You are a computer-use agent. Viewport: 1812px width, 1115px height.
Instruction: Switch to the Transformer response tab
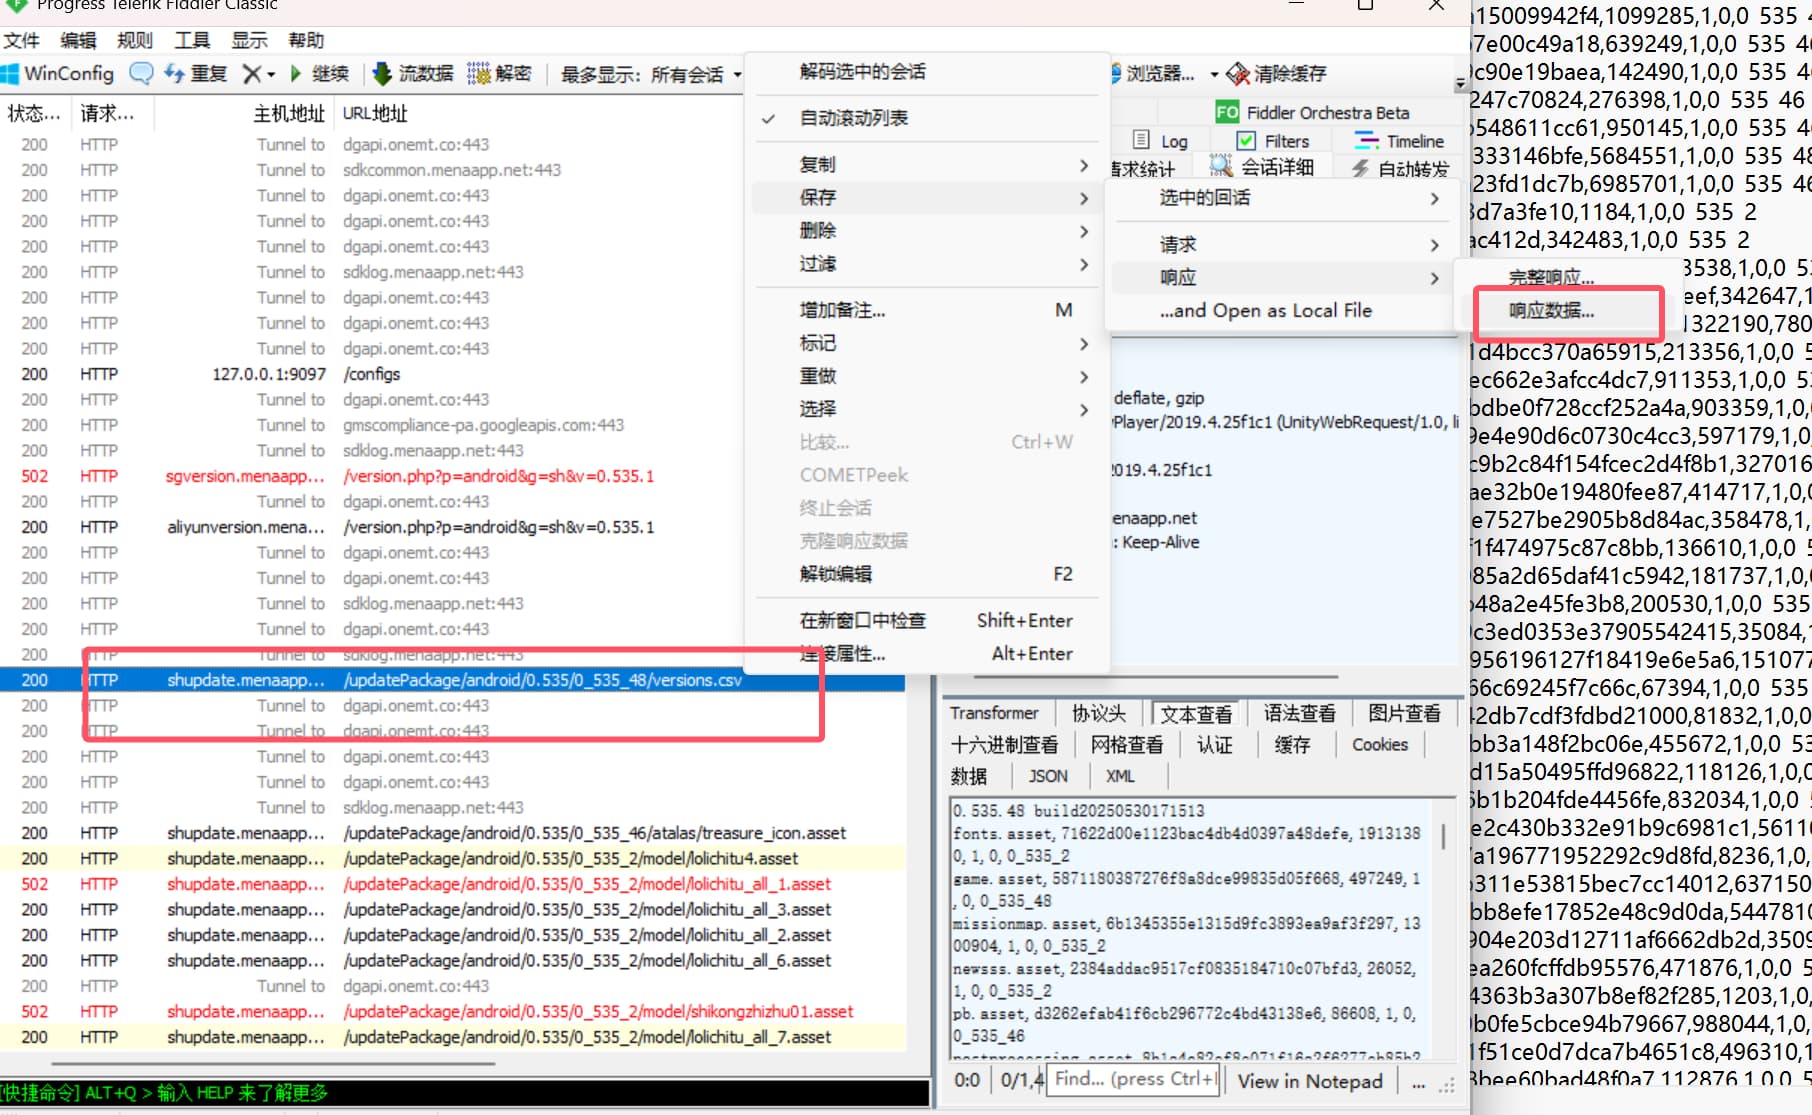tap(994, 713)
